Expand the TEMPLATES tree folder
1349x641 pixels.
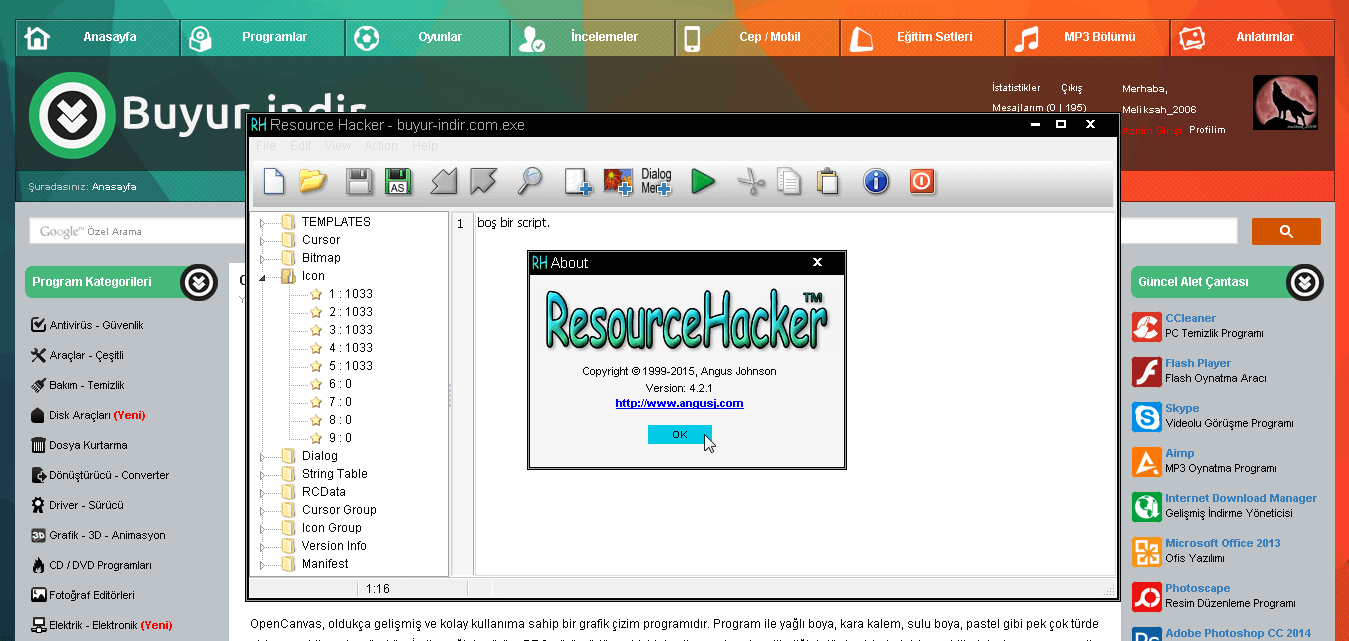262,222
